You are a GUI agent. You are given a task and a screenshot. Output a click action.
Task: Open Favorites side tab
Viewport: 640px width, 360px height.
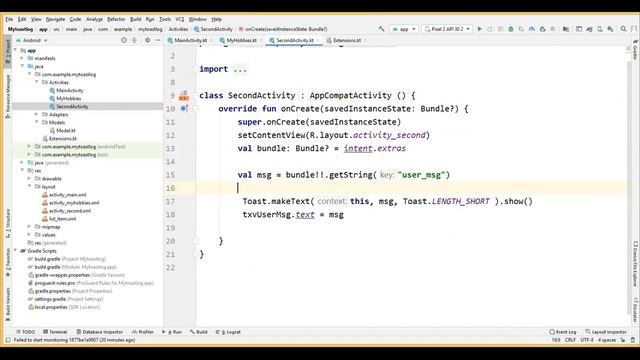point(7,263)
